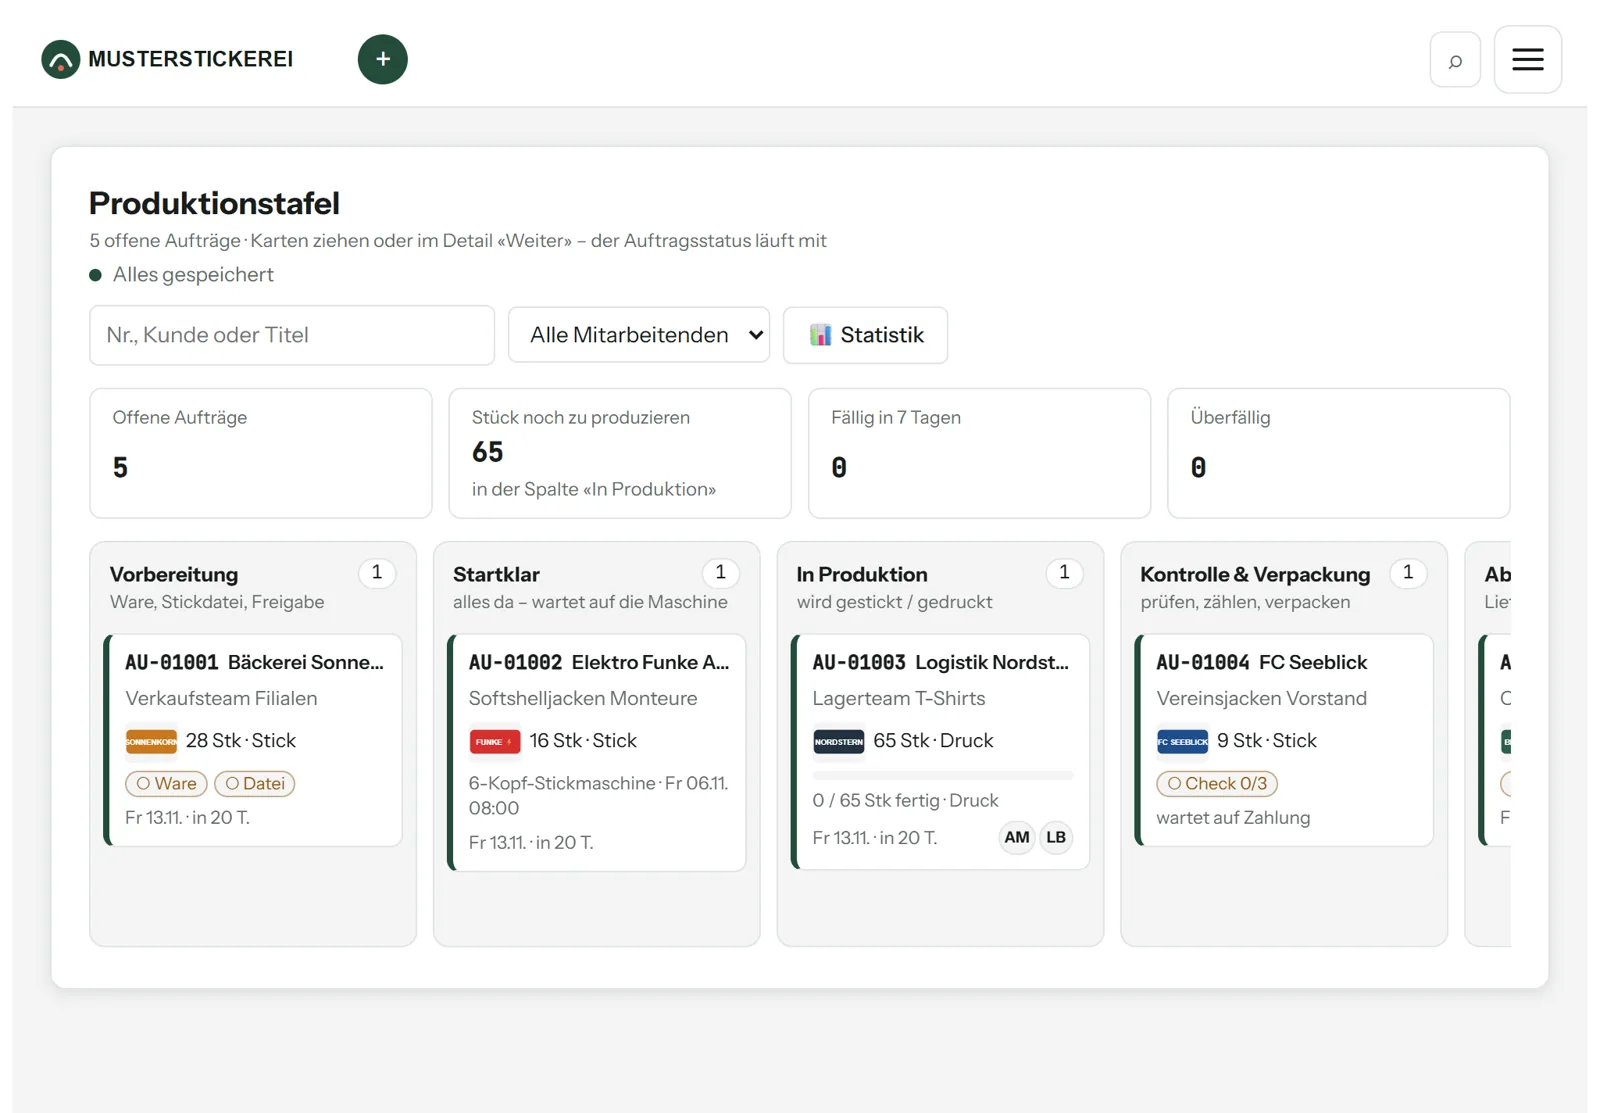Click the 'Alles gespeichert' status text

pos(193,275)
